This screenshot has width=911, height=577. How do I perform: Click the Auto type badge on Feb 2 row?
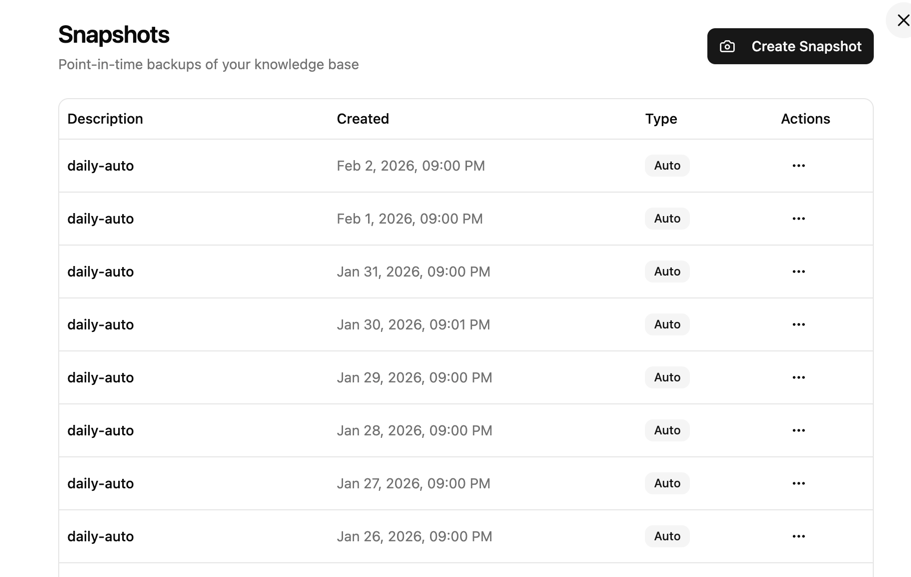pos(667,165)
